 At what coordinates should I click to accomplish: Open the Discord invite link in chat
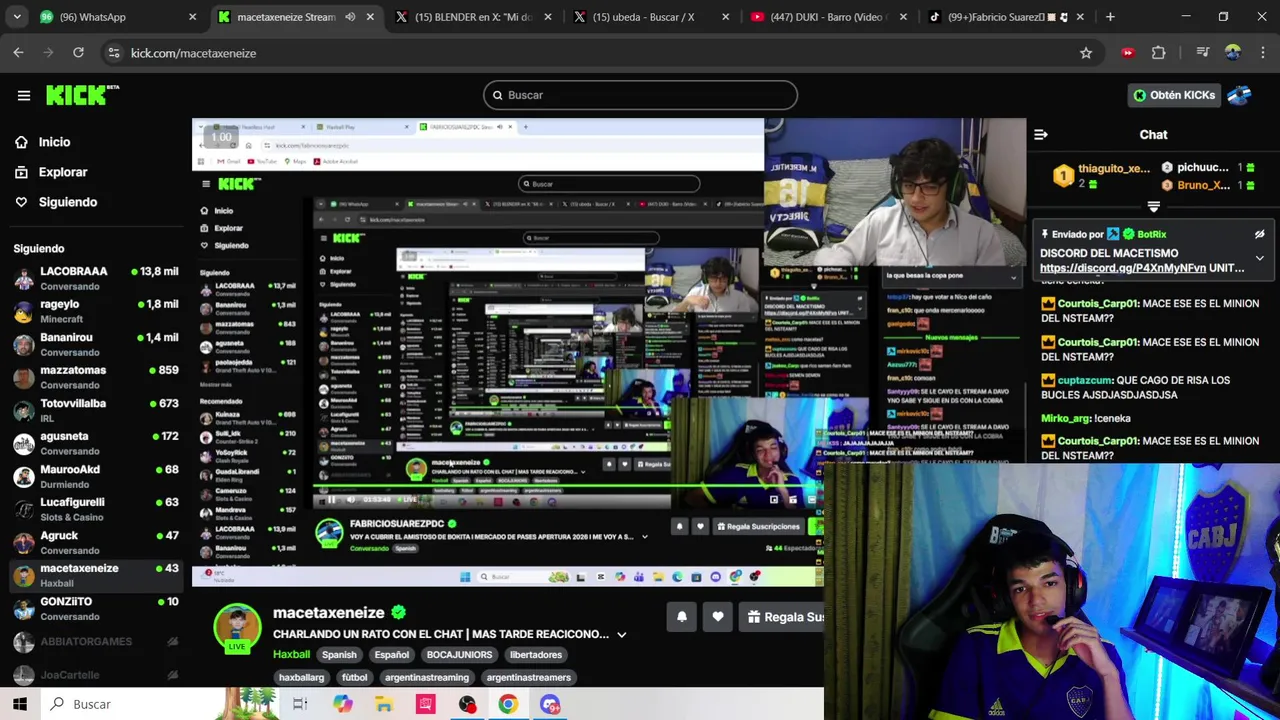point(1123,268)
